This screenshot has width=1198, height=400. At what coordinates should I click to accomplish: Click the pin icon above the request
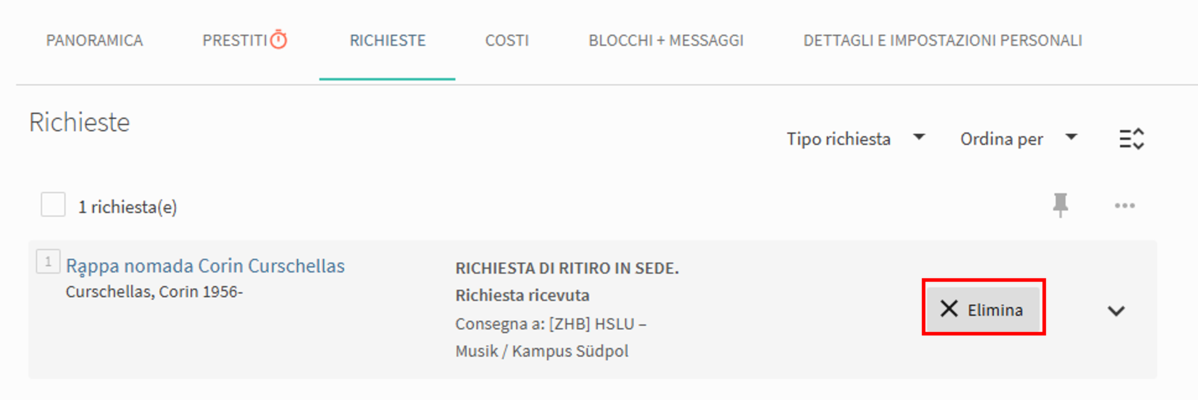pyautogui.click(x=1060, y=205)
